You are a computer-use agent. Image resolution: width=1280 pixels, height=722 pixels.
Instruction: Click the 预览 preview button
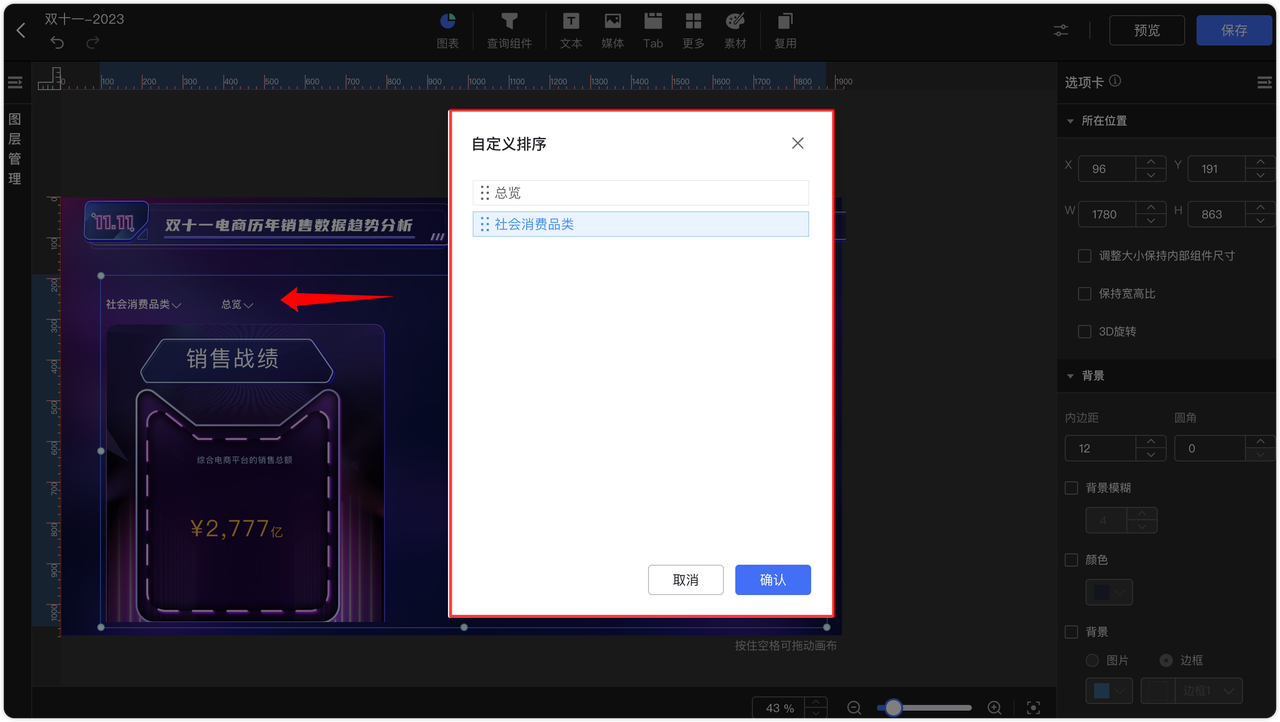point(1146,30)
